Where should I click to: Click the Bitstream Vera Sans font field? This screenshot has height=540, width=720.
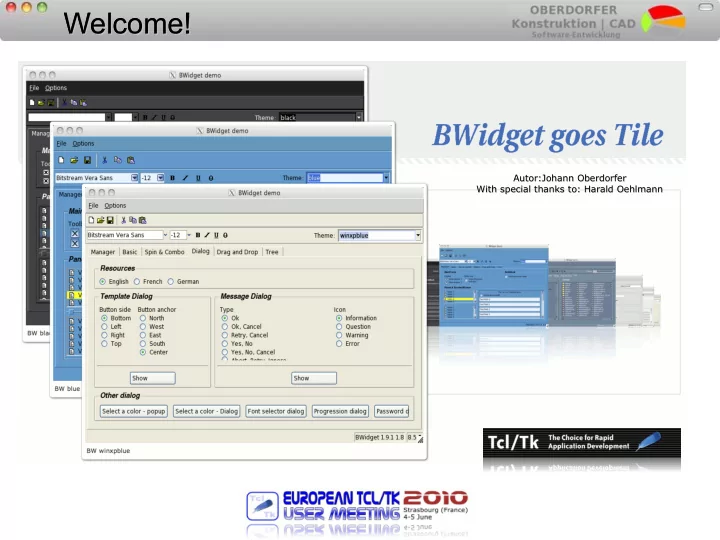pyautogui.click(x=124, y=235)
